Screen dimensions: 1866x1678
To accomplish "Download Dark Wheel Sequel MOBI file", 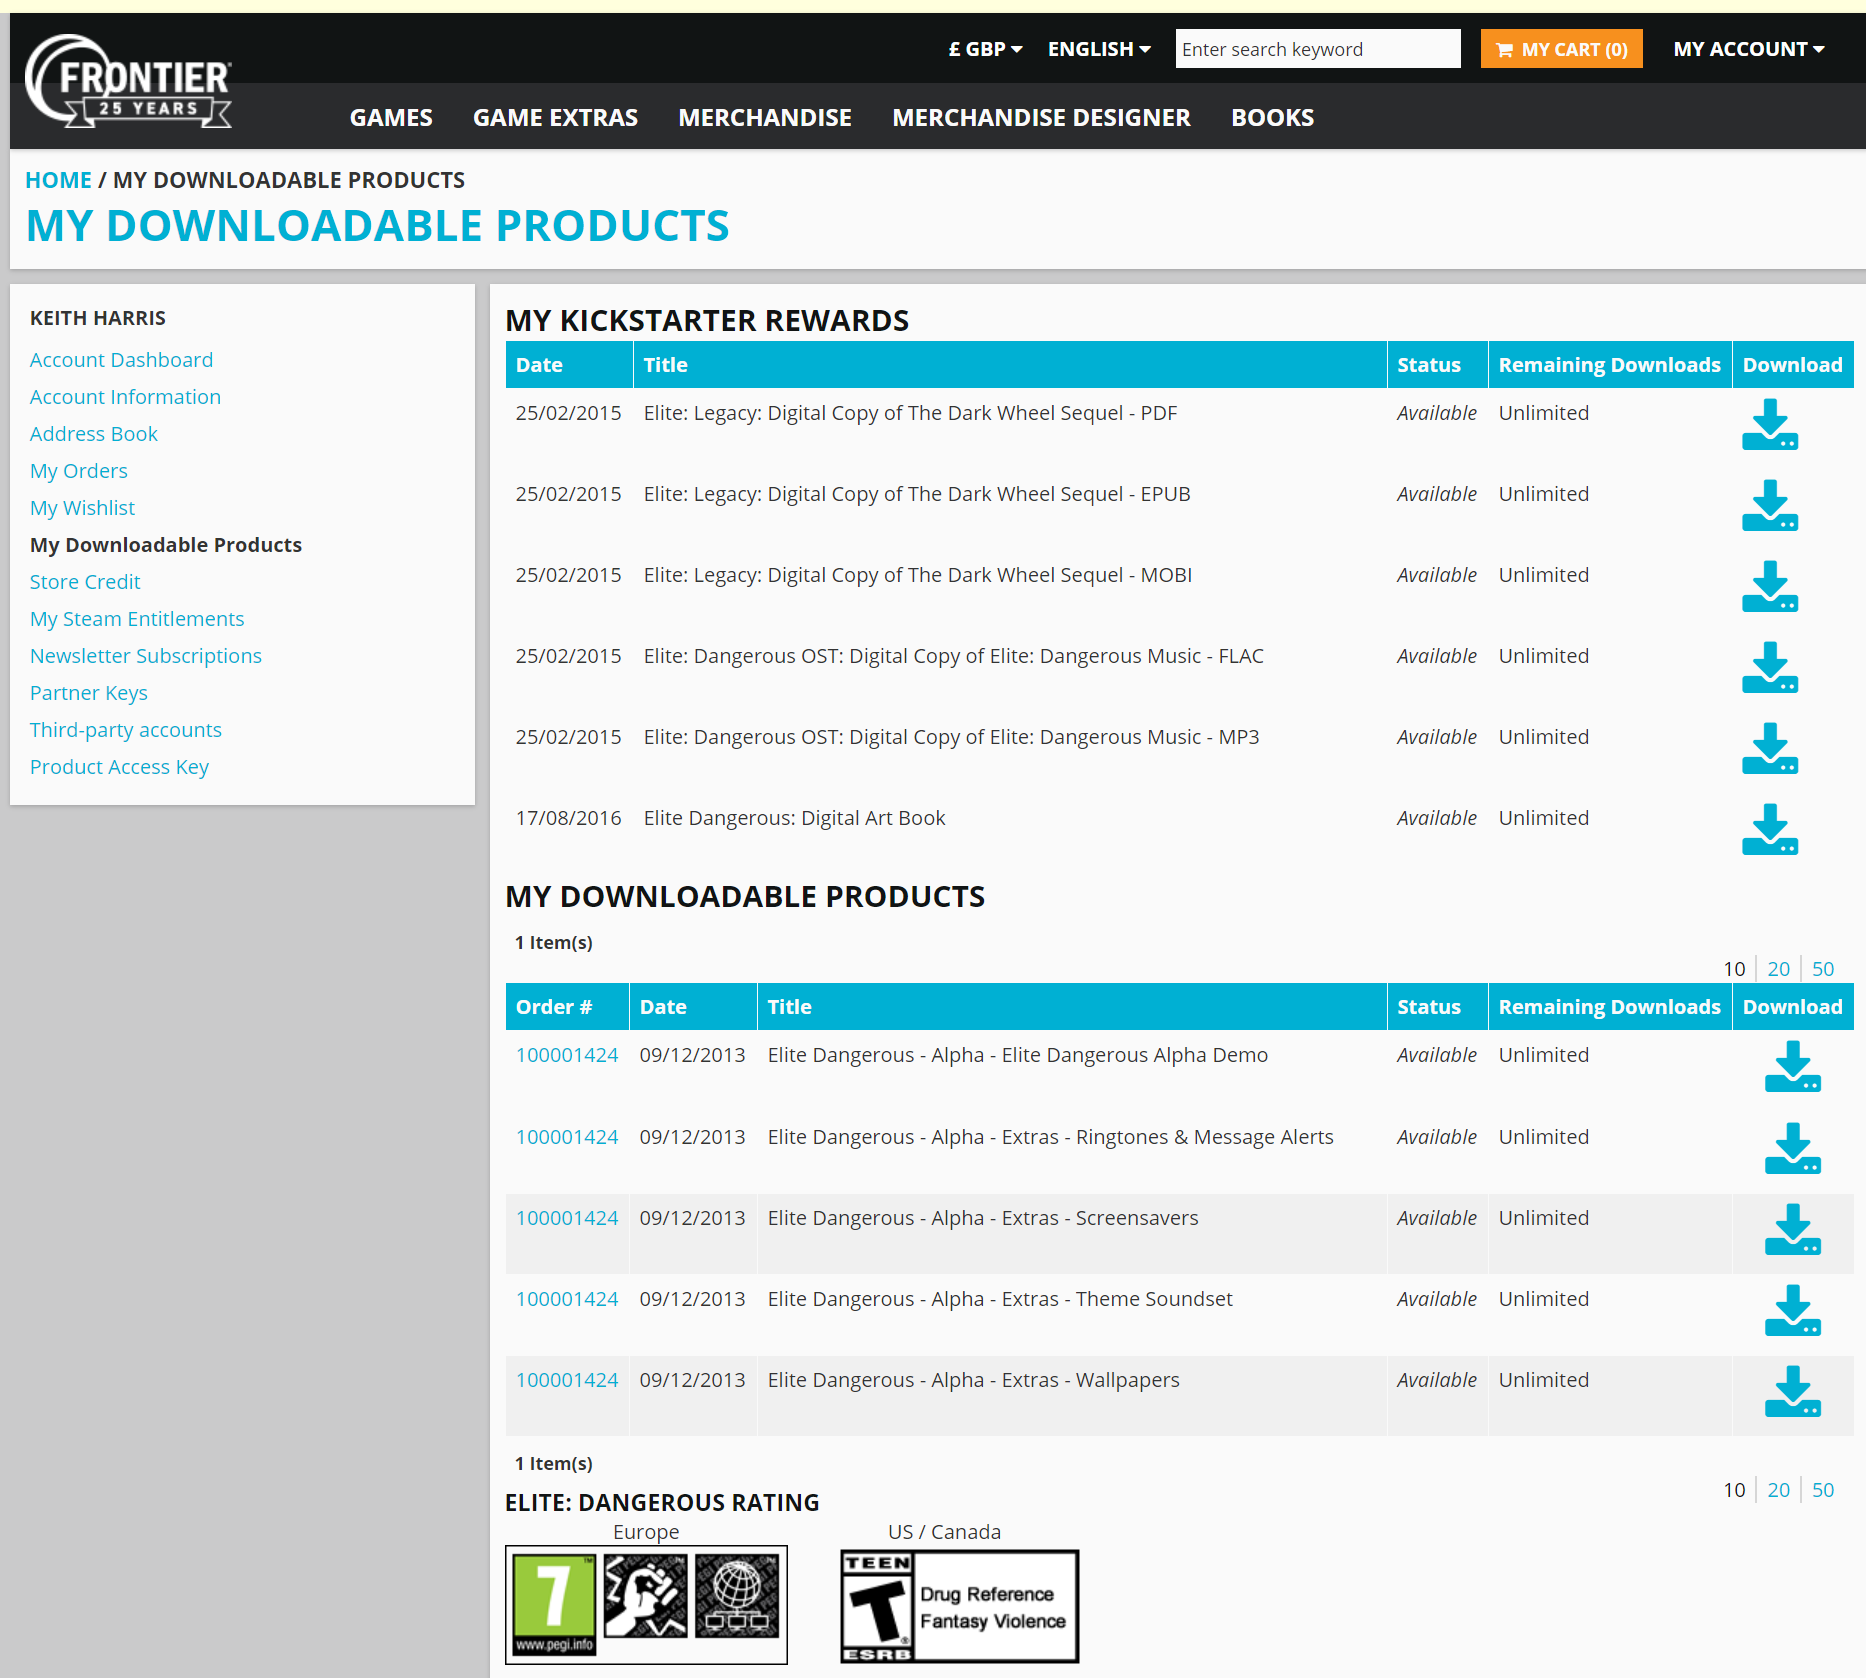I will (x=1769, y=586).
